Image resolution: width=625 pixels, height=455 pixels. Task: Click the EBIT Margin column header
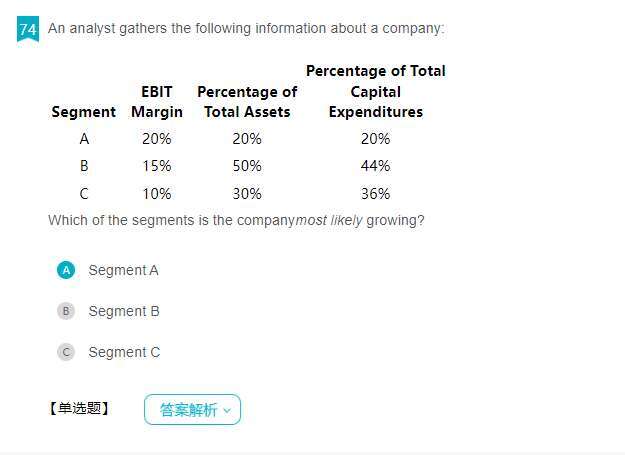157,102
